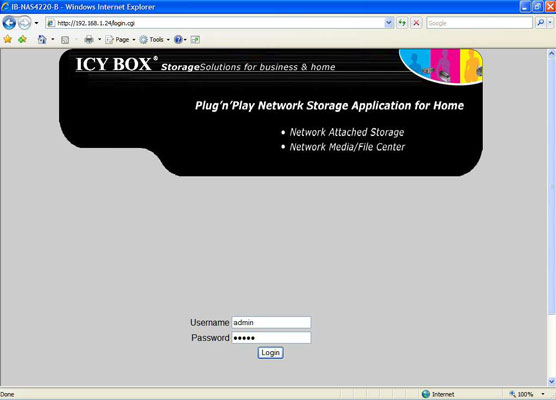Click the Add to Favorites icon
Viewport: 556px width, 400px height.
click(x=22, y=39)
